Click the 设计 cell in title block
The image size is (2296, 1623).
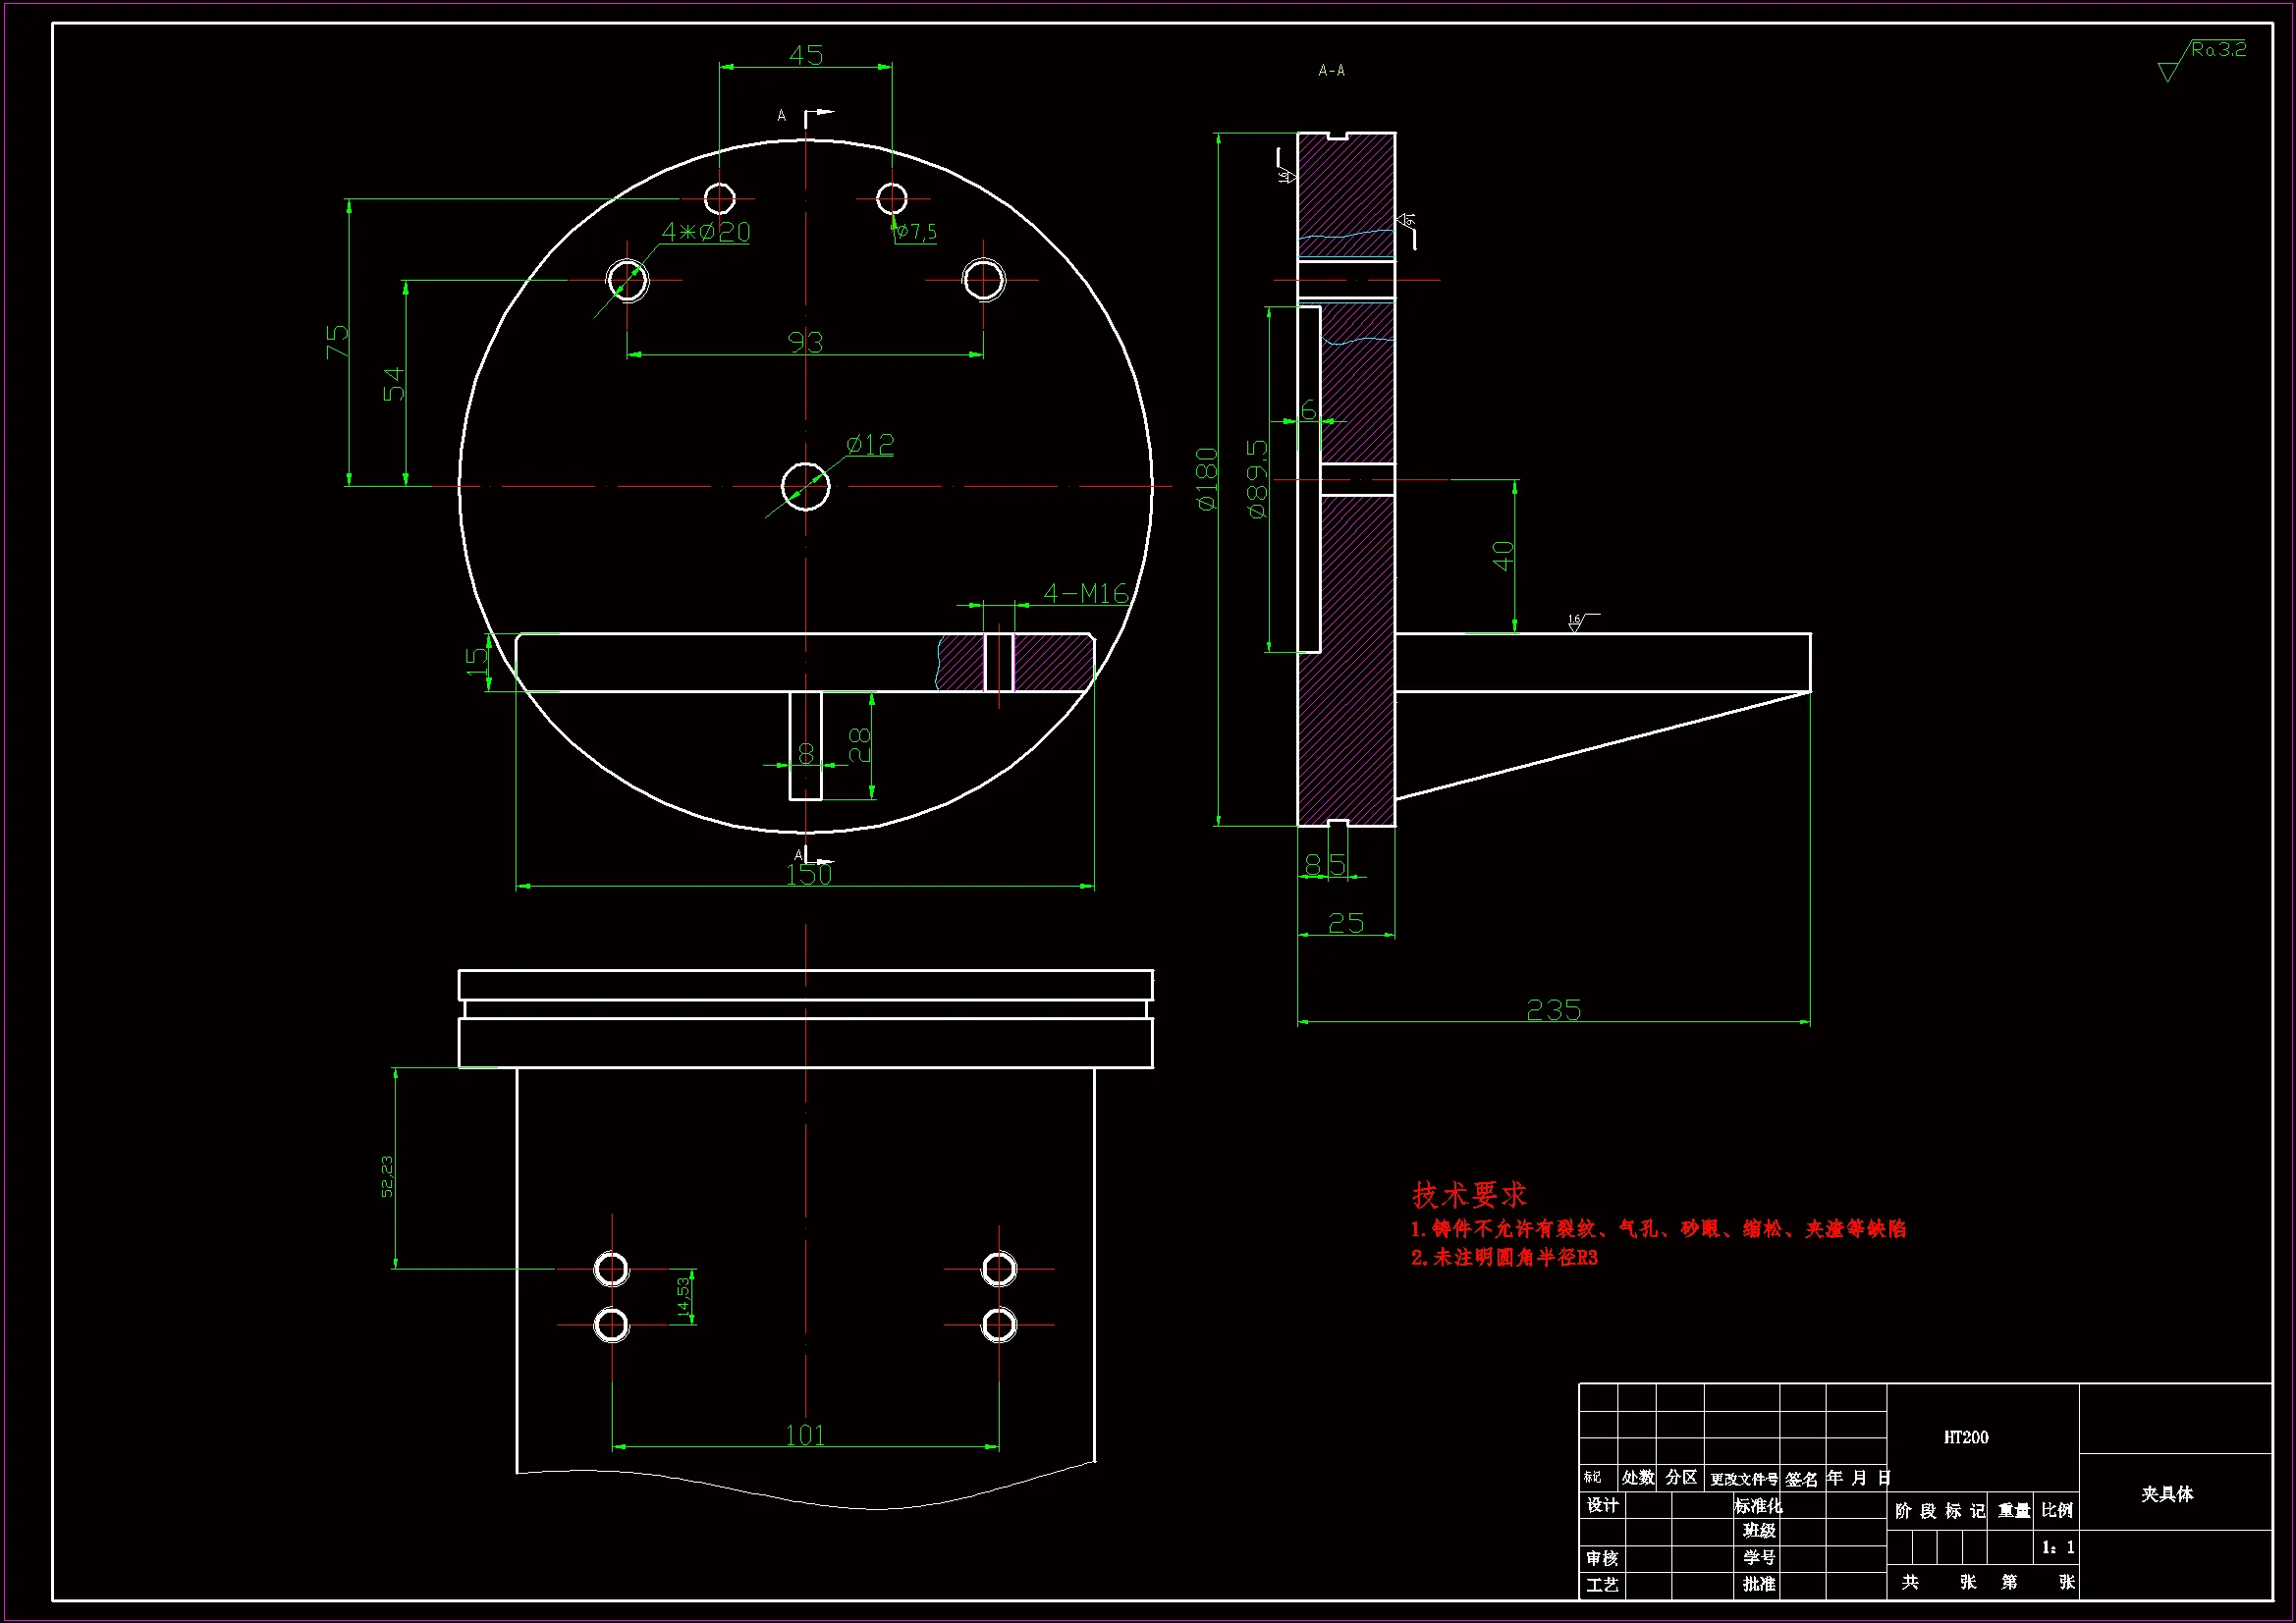1602,1505
